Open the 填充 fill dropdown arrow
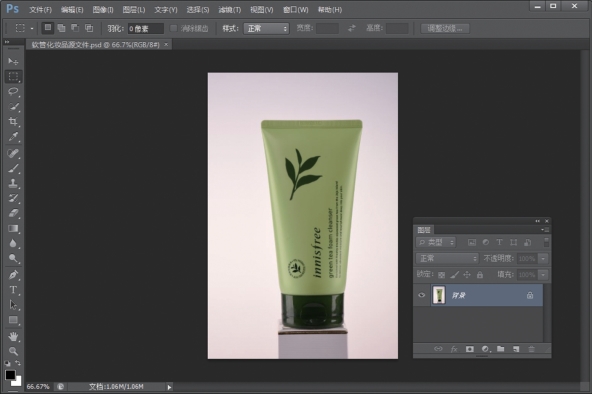 click(x=543, y=275)
